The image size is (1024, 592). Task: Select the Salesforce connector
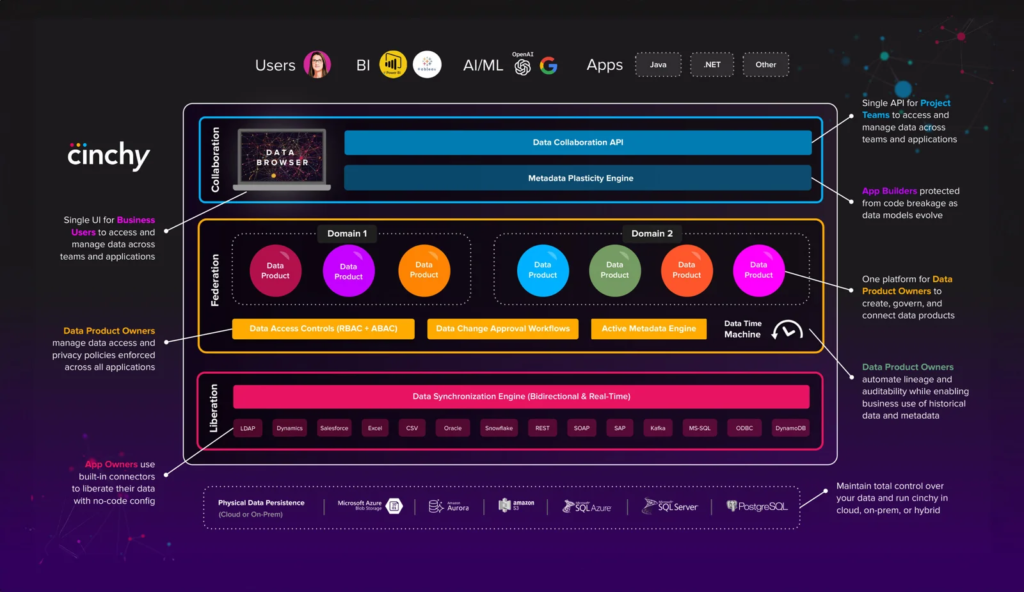pyautogui.click(x=334, y=429)
